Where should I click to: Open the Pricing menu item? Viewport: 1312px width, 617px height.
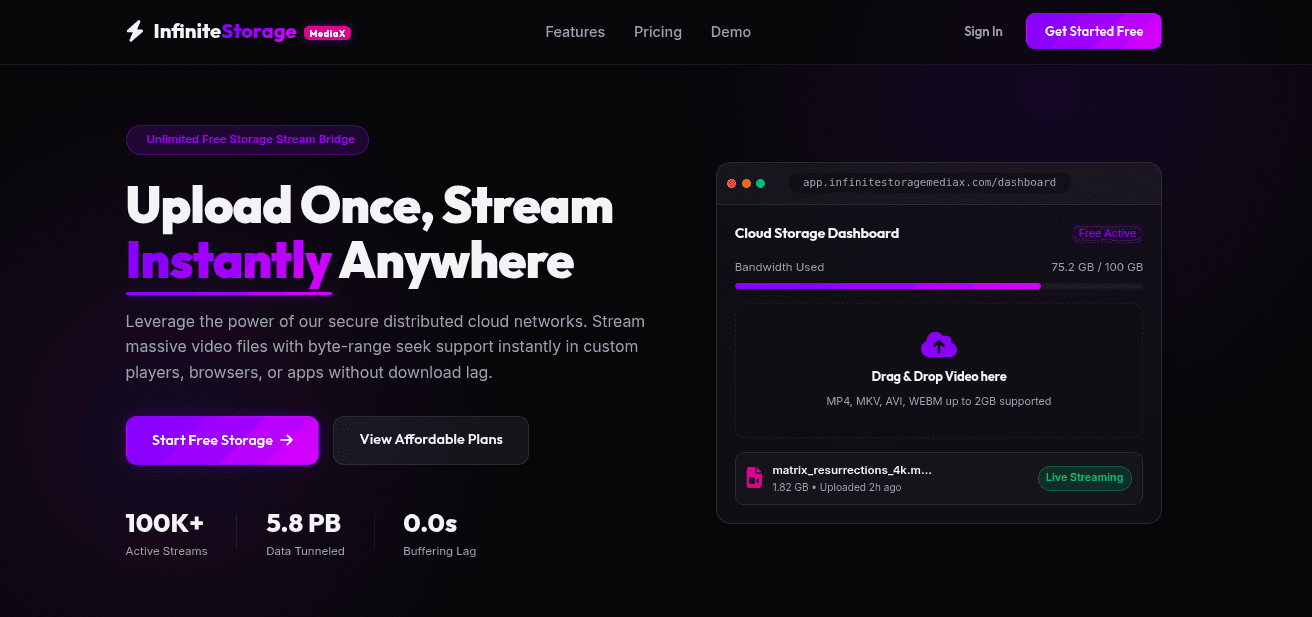point(658,32)
